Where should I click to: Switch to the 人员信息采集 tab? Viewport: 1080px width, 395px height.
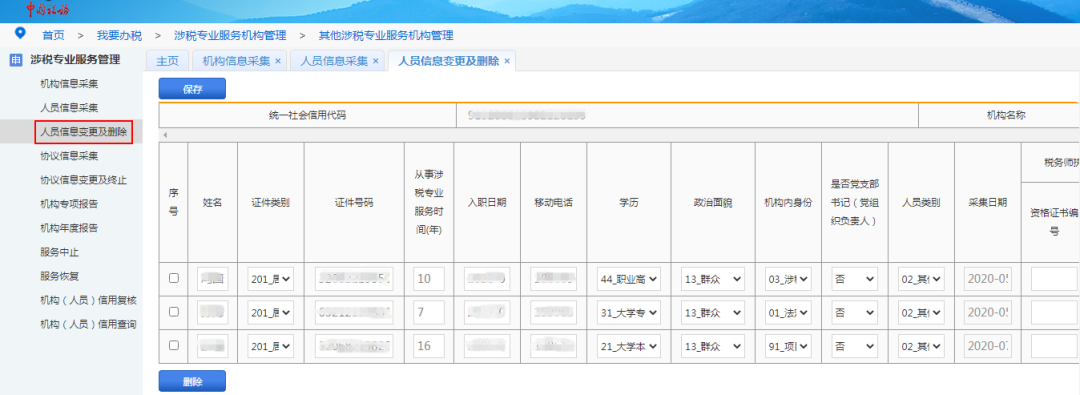(x=335, y=61)
